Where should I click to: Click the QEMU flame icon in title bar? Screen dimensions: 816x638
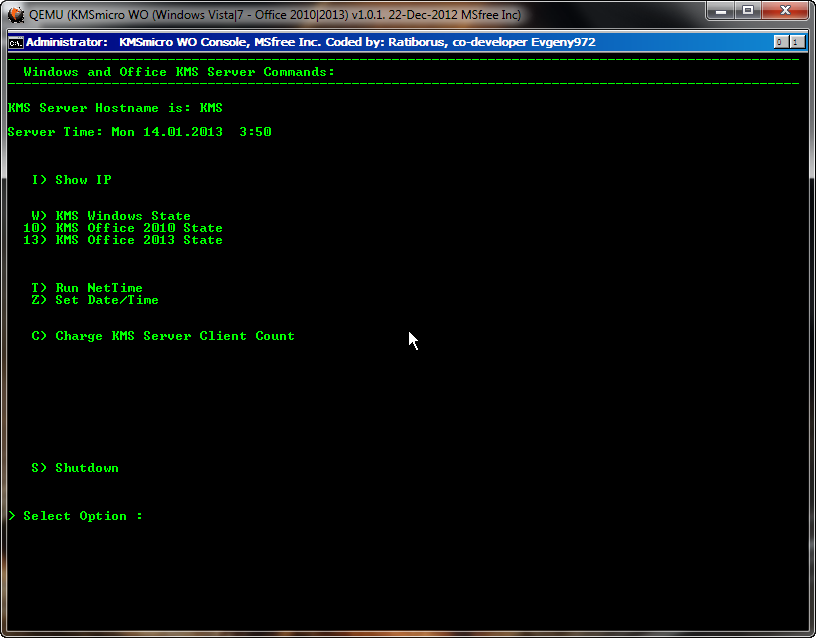16,15
